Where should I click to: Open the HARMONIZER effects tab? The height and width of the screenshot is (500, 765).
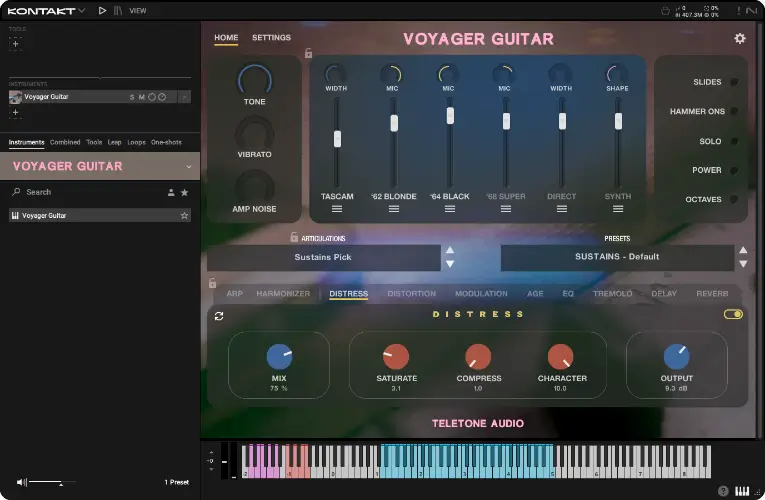(283, 294)
